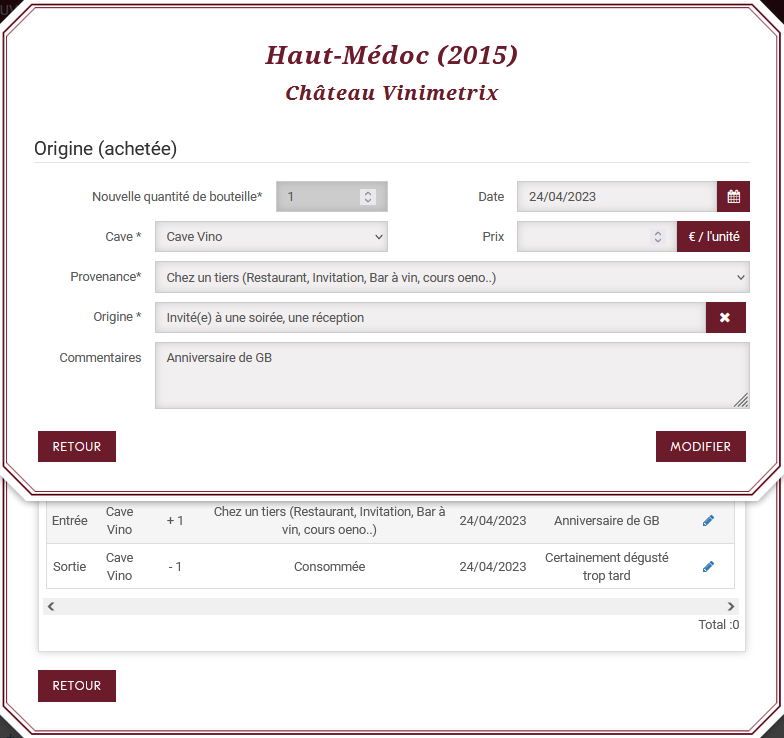Click the Origine text field
The height and width of the screenshot is (738, 784).
[x=430, y=318]
